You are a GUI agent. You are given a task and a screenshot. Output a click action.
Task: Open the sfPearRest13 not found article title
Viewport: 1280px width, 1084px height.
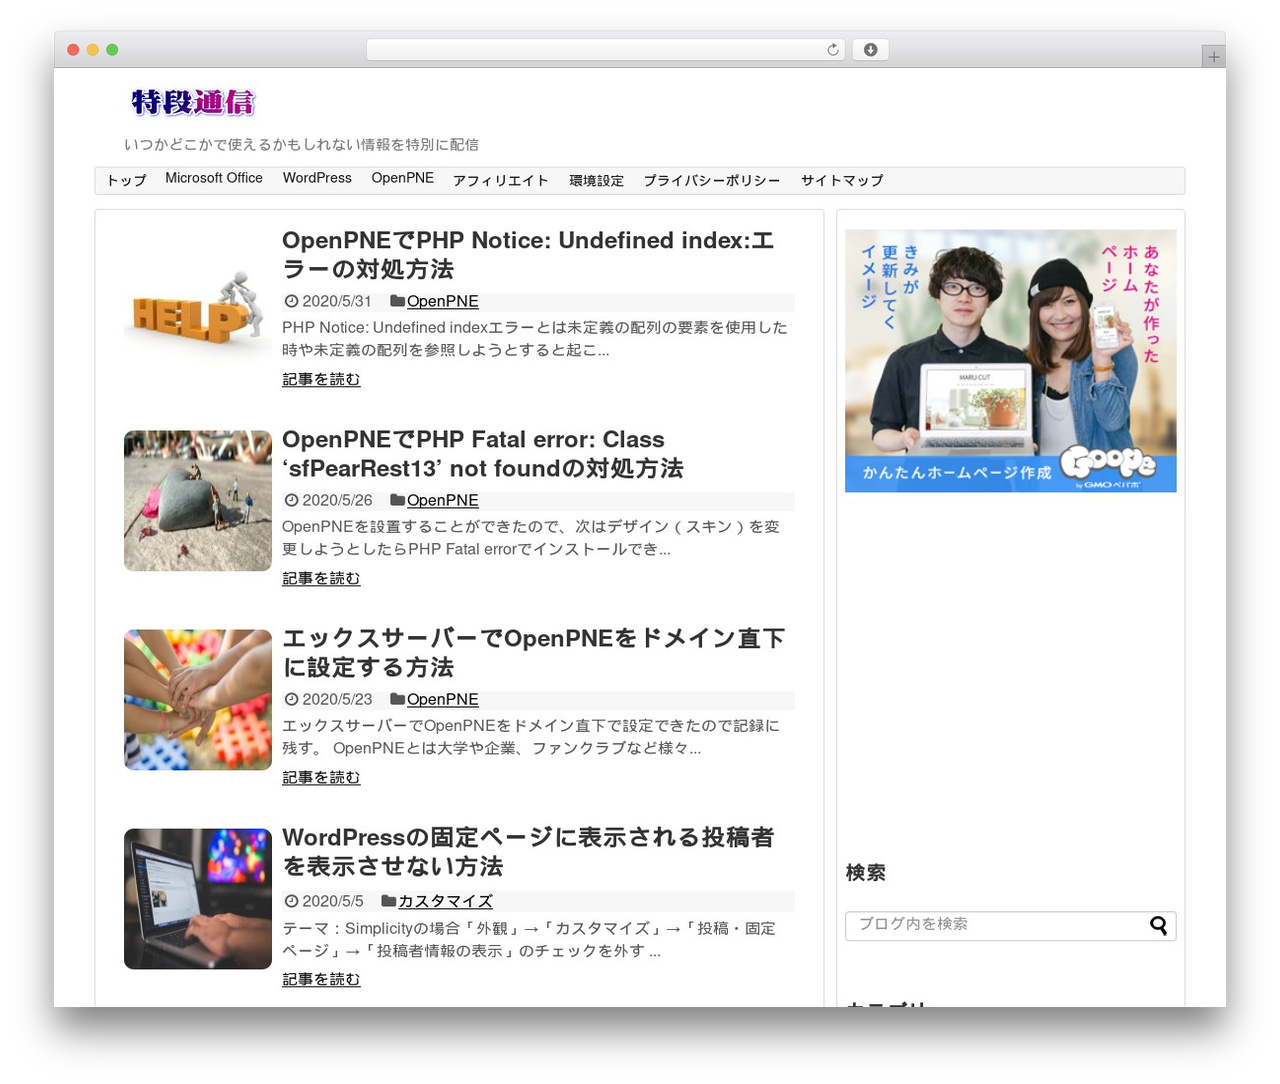point(483,454)
